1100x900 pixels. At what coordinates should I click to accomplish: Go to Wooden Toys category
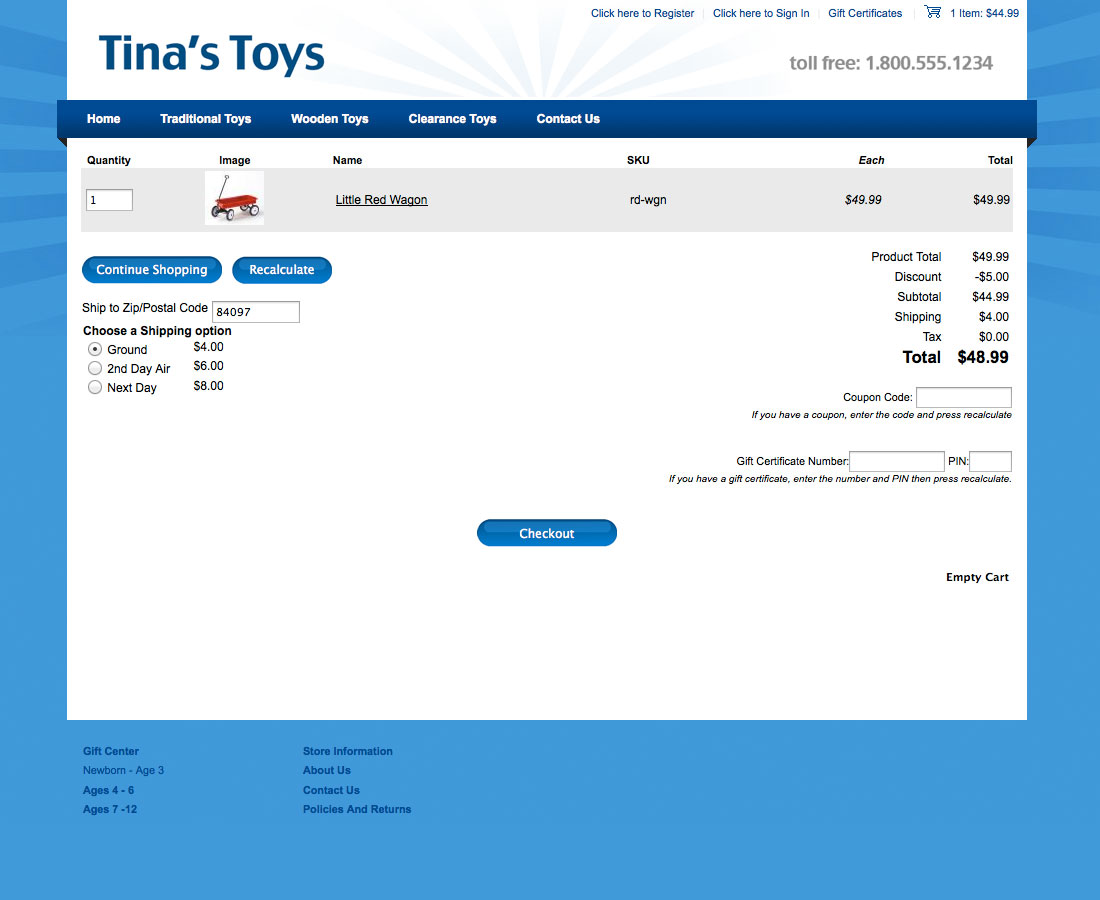pos(329,119)
